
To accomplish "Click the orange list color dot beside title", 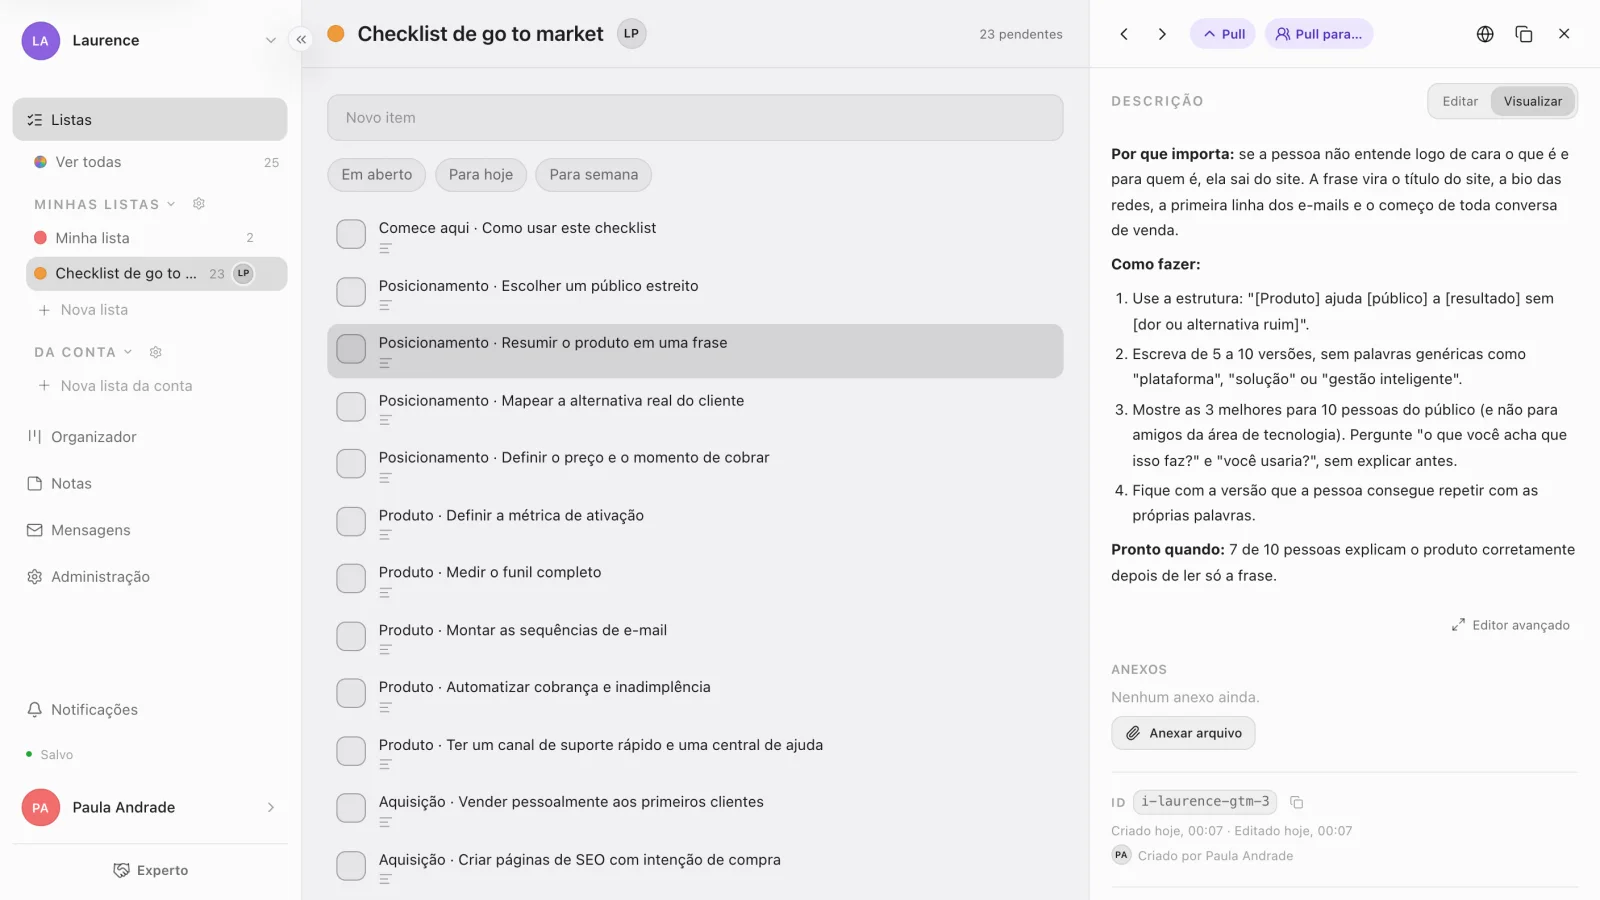I will 336,34.
